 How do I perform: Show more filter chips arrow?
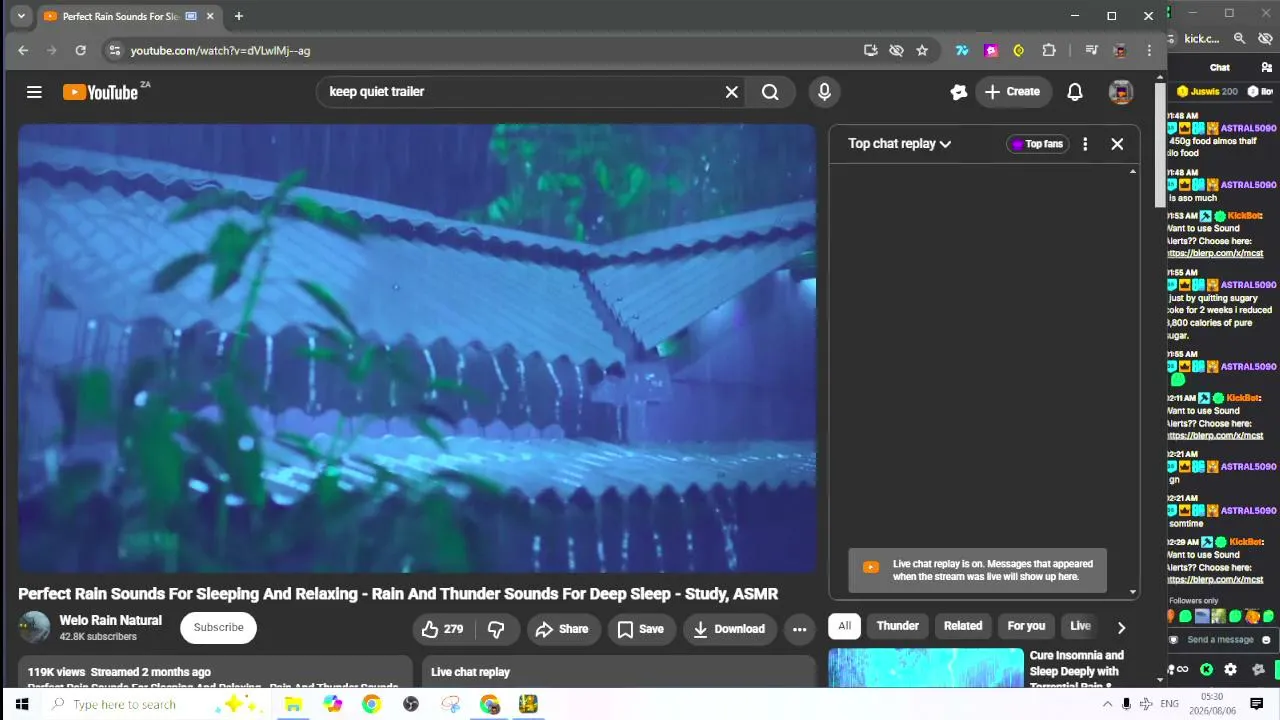coord(1121,627)
